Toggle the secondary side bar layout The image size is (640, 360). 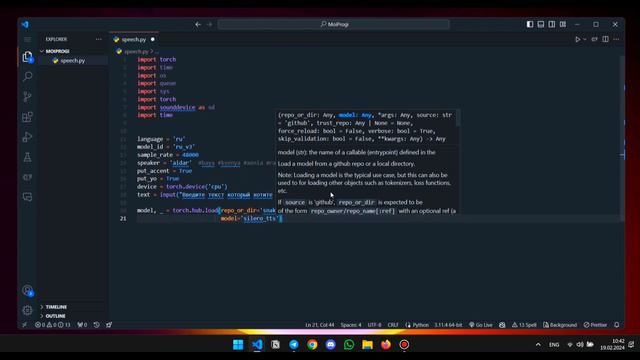click(x=552, y=24)
